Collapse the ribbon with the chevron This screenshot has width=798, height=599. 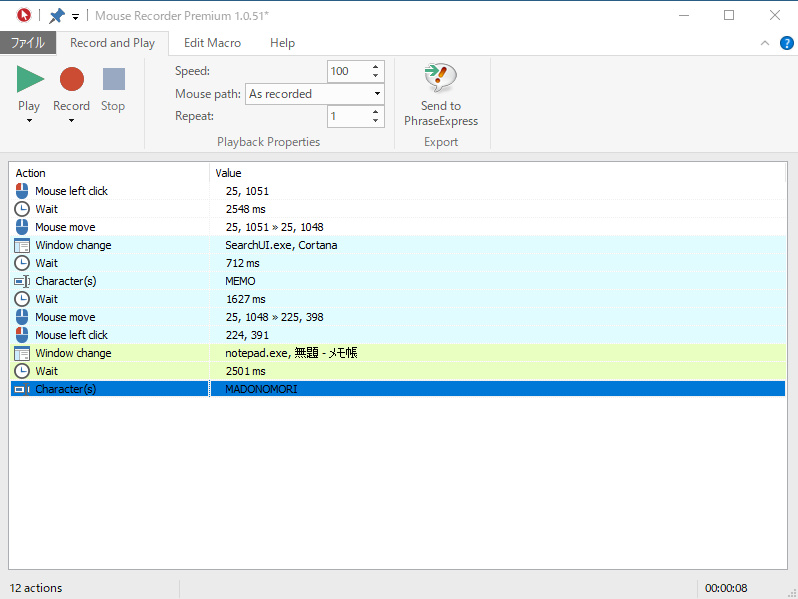pos(764,43)
